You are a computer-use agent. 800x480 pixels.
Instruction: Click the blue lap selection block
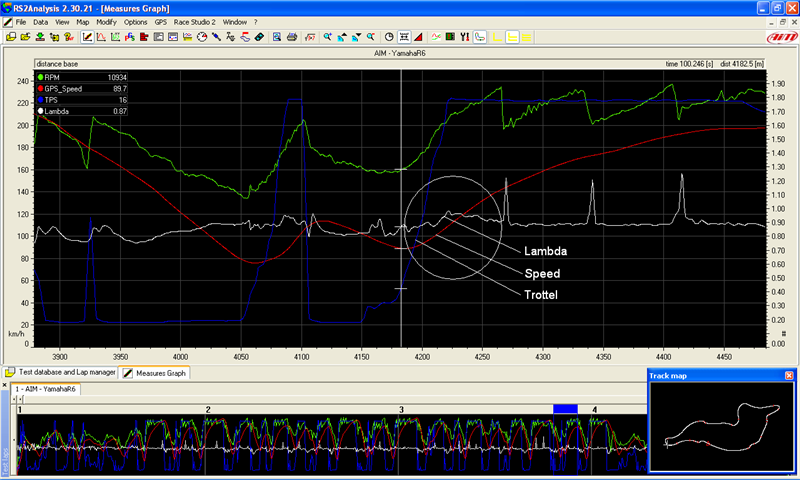[x=565, y=409]
